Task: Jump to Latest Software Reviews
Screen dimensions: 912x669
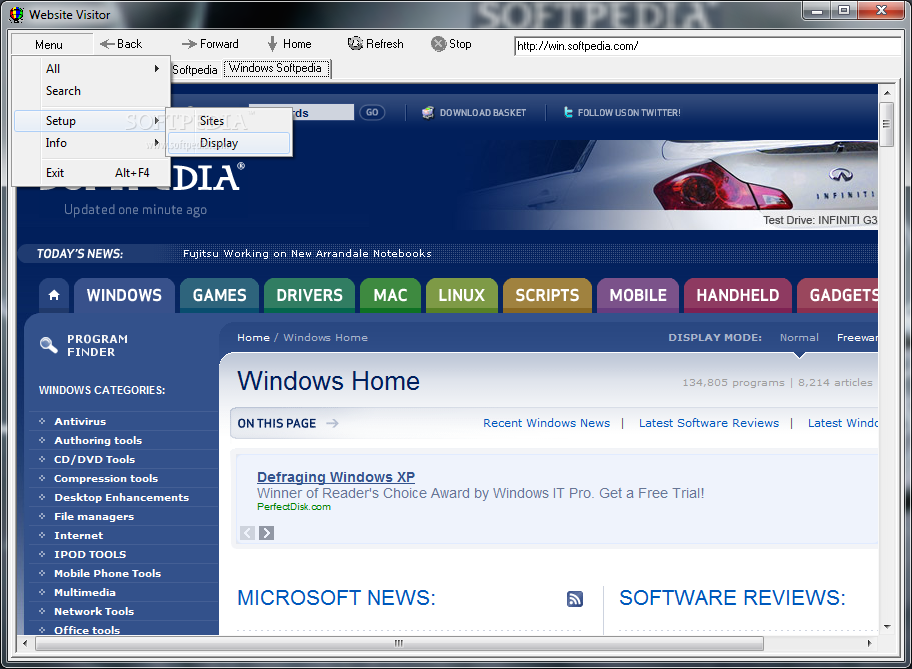Action: 709,424
